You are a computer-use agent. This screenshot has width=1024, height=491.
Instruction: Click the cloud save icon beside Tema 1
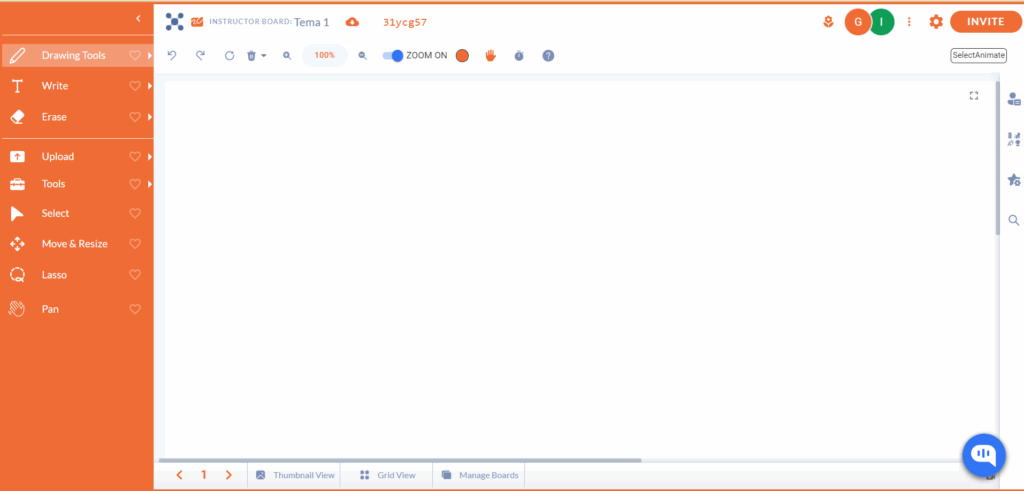tap(352, 22)
